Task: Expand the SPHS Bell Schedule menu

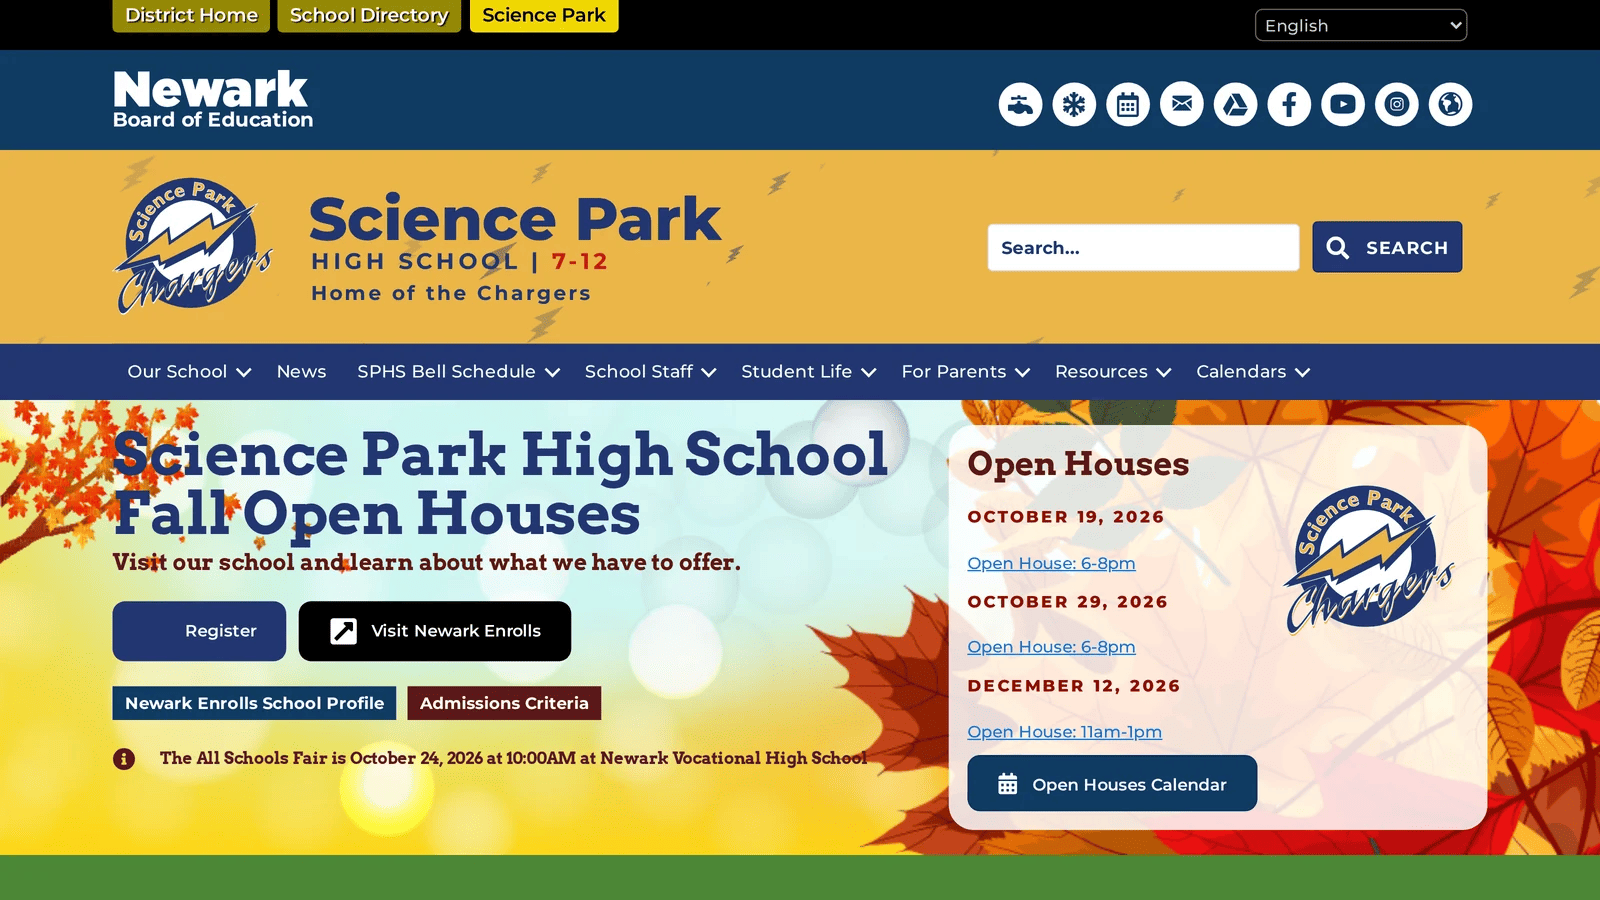Action: [x=458, y=372]
